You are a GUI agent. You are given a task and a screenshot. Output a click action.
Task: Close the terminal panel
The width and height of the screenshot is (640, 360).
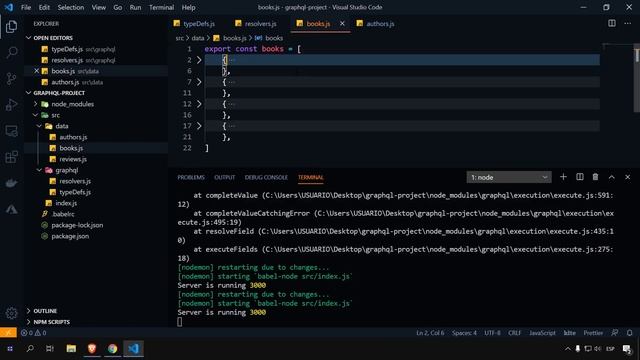pos(628,177)
